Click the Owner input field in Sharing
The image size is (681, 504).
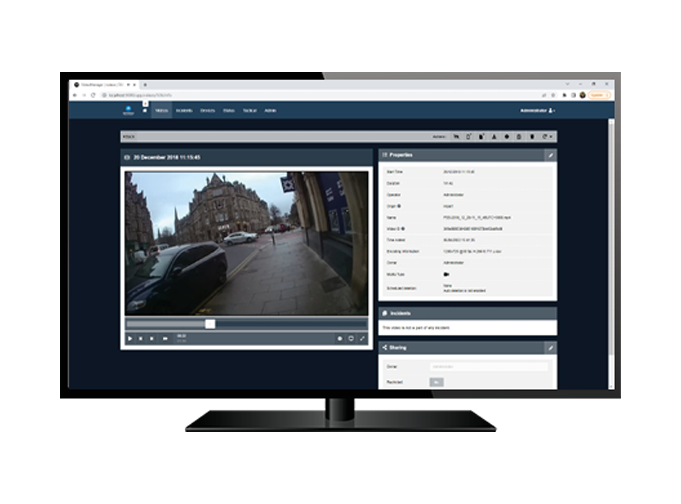click(x=490, y=366)
